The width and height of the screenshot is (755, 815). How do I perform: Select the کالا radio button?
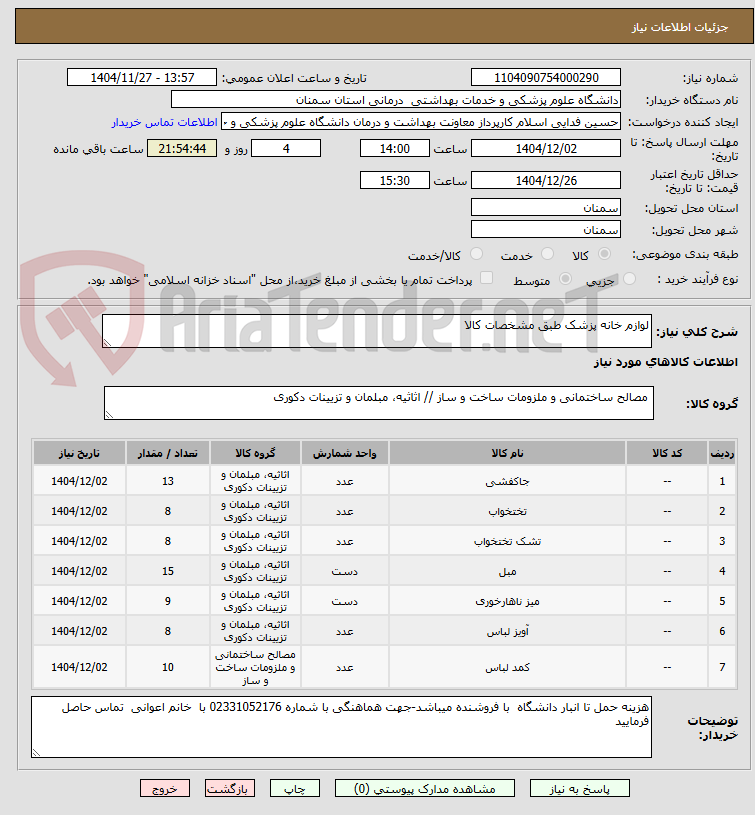[x=604, y=254]
